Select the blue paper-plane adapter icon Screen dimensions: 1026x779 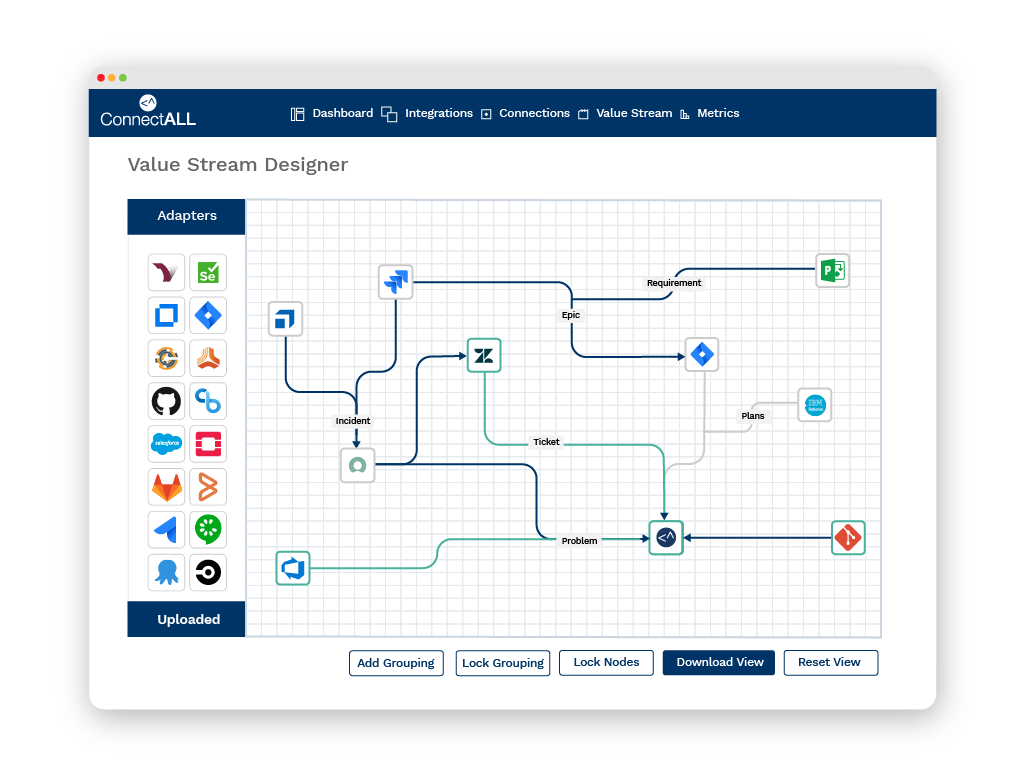(166, 529)
